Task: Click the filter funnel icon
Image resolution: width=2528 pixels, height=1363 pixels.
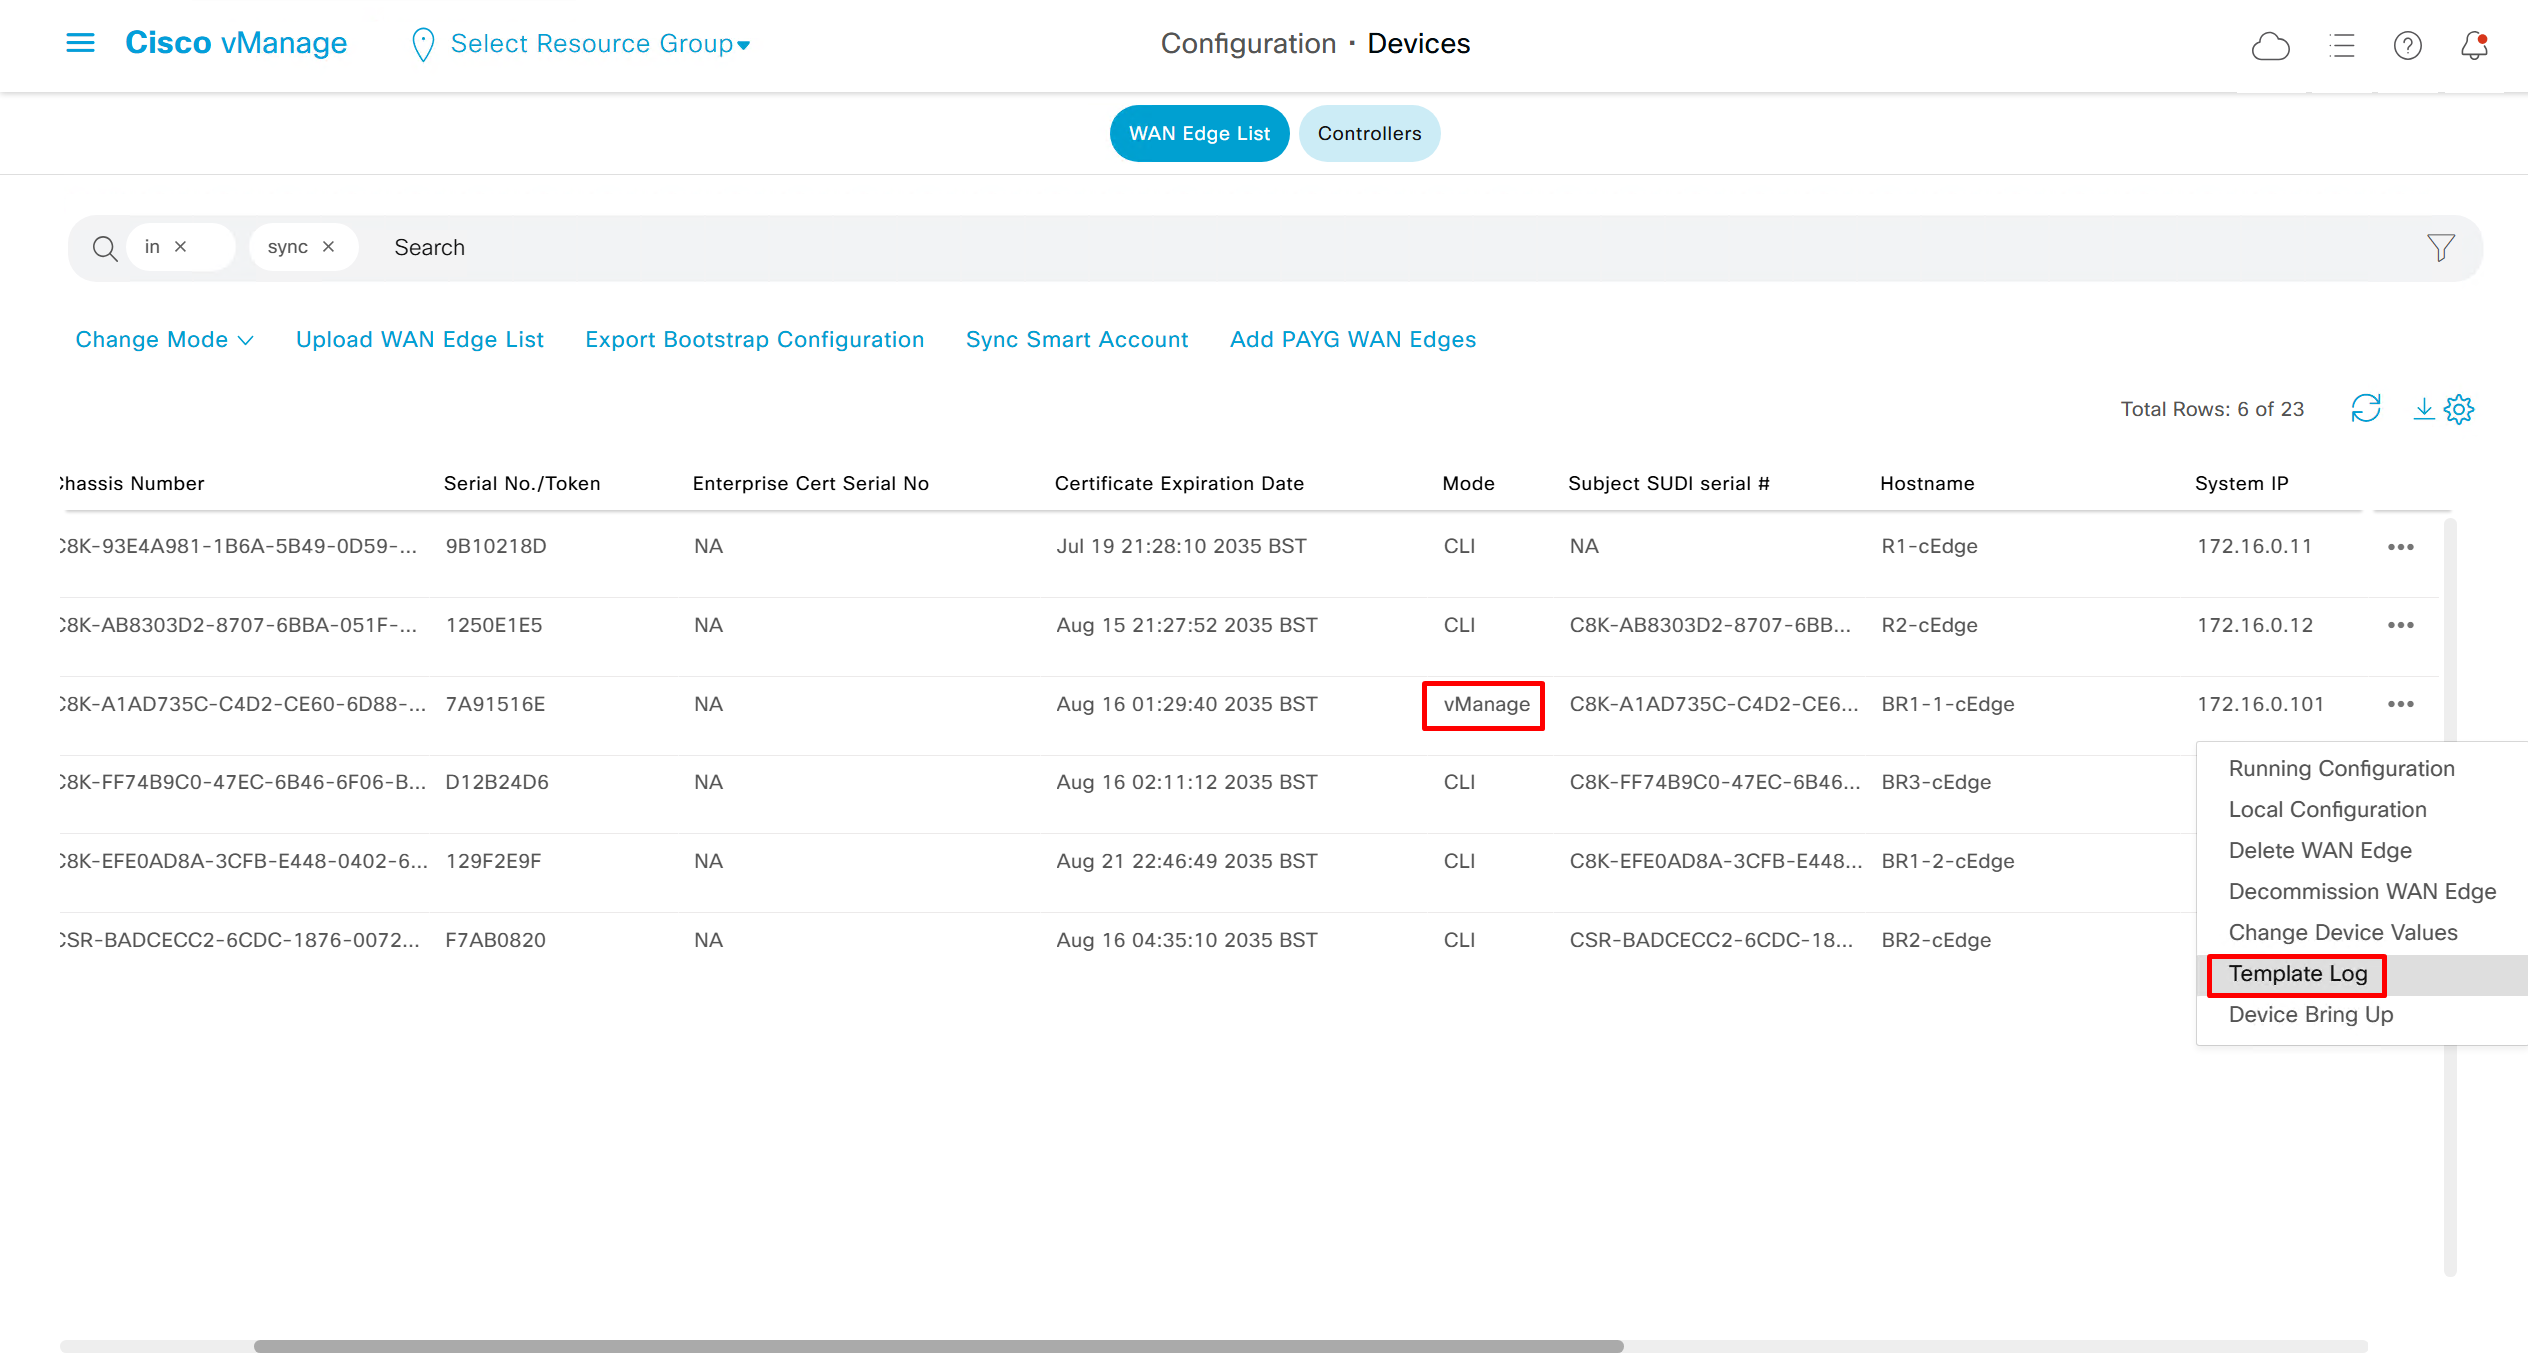Action: (2440, 247)
